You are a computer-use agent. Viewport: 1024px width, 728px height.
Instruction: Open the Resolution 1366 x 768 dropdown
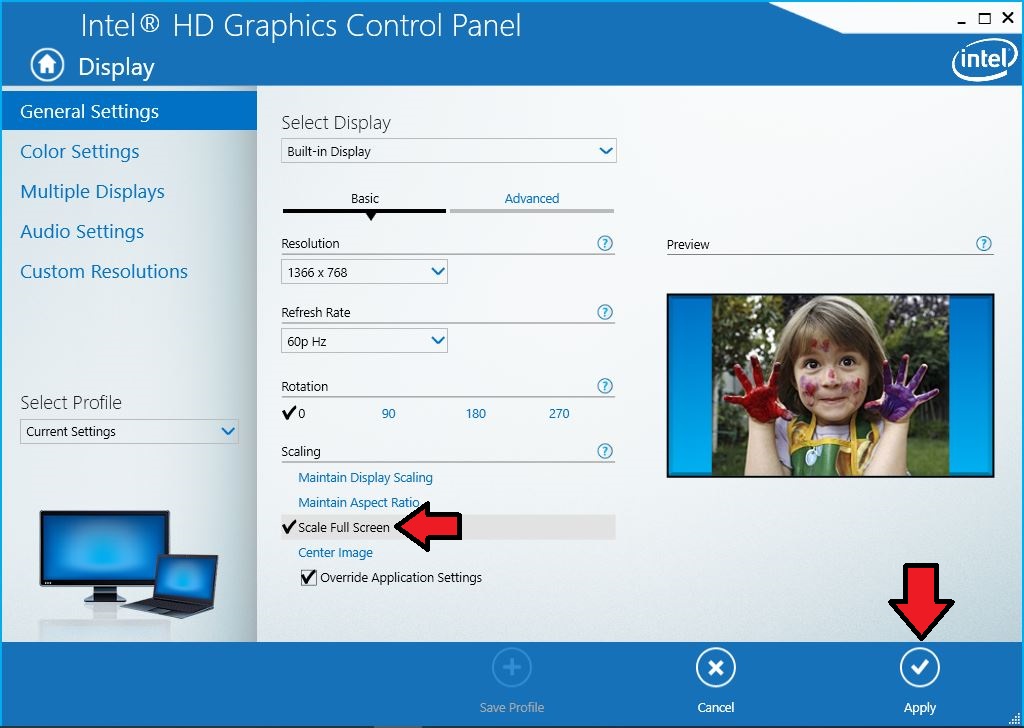364,272
